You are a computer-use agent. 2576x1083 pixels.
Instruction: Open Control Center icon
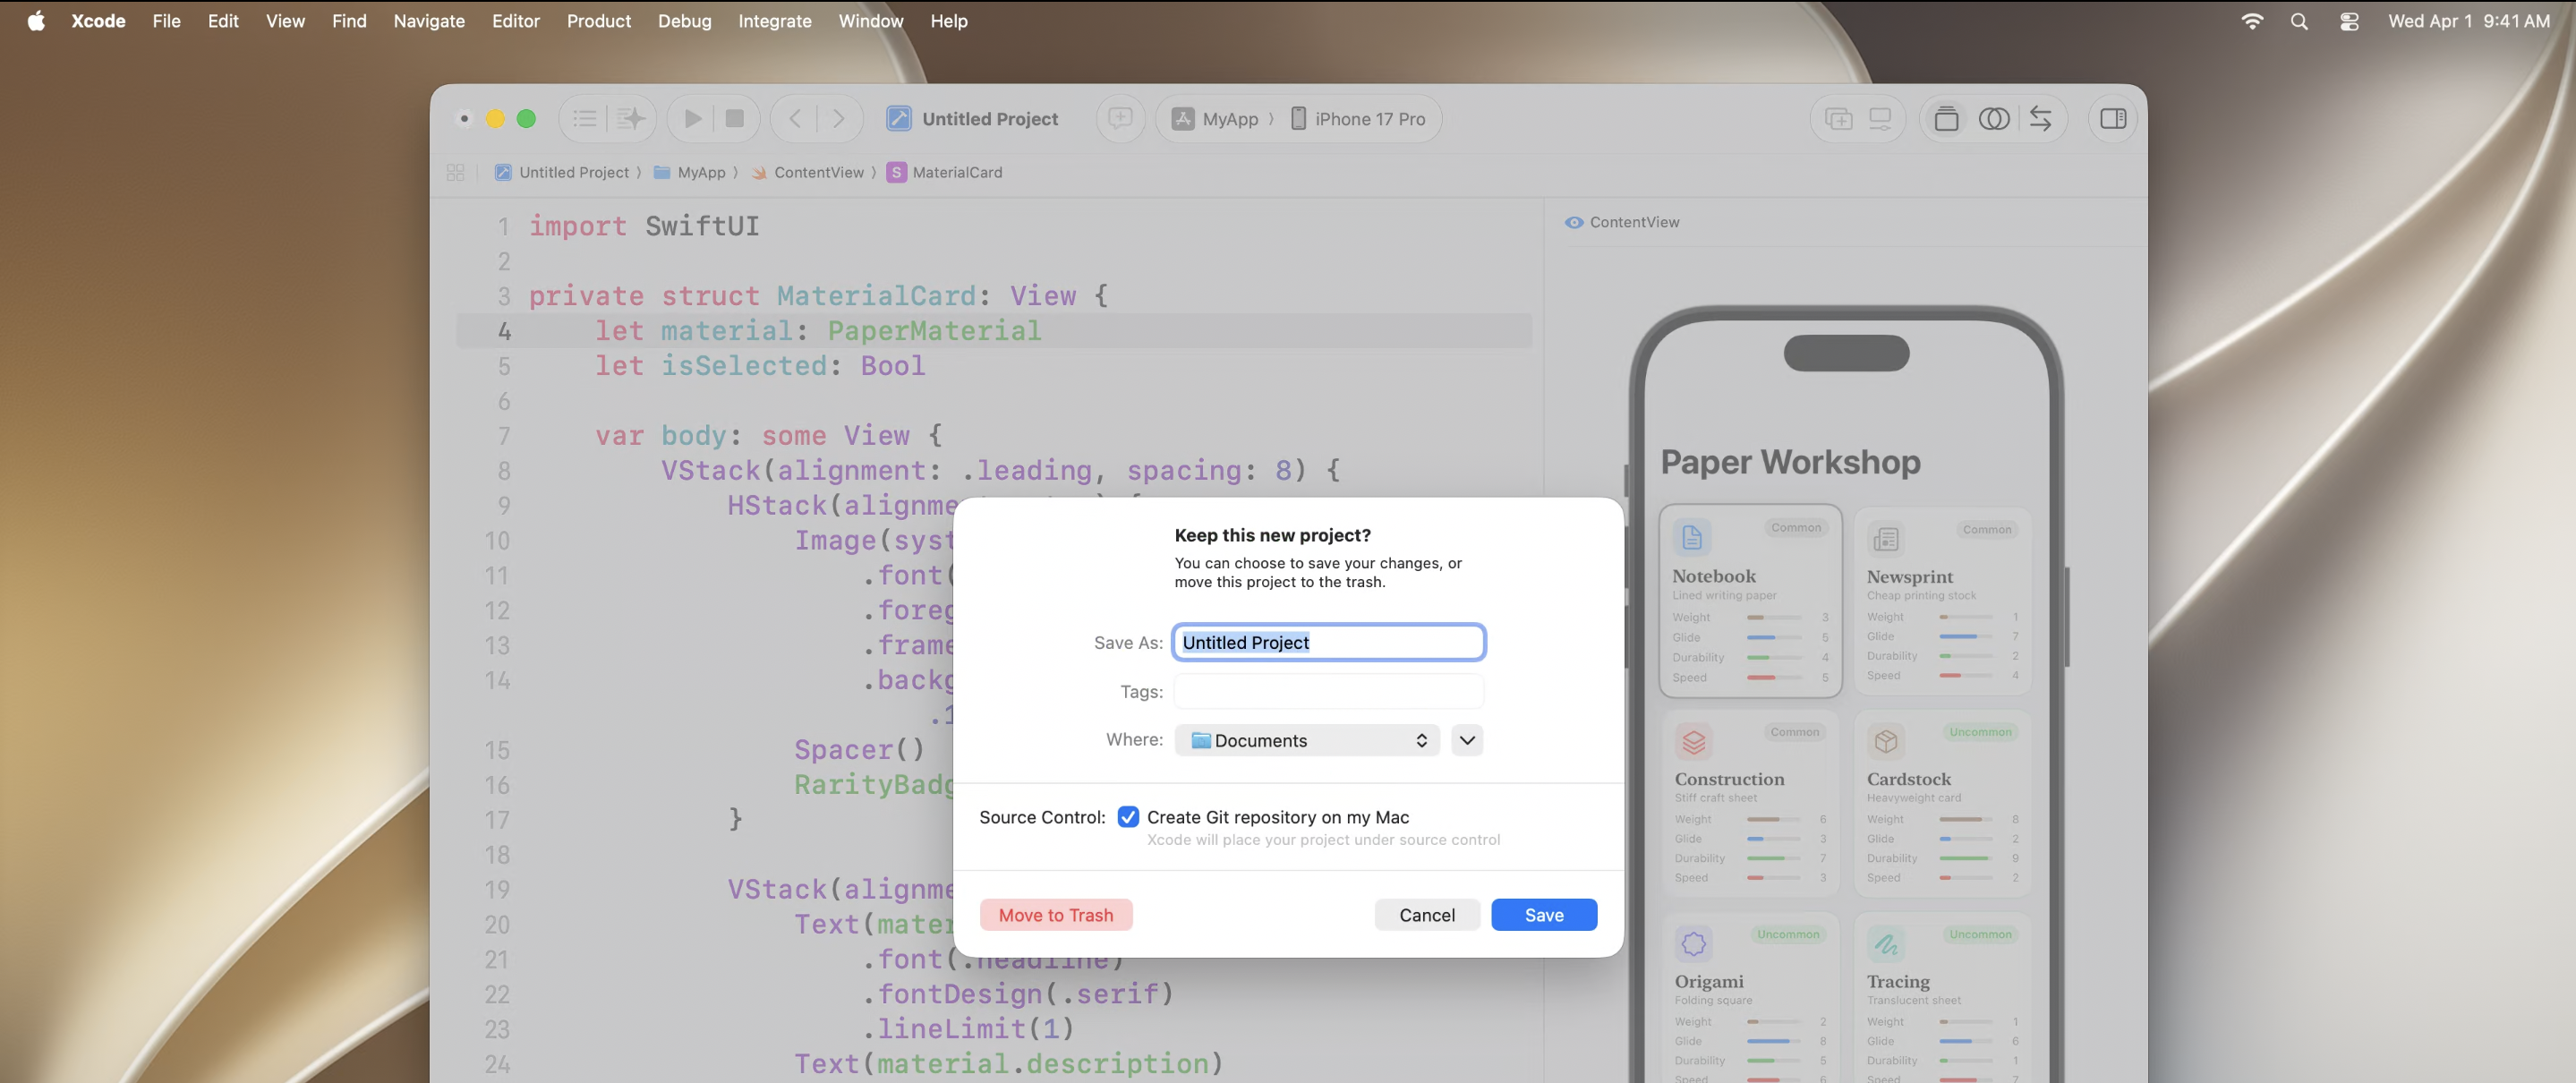[2349, 21]
